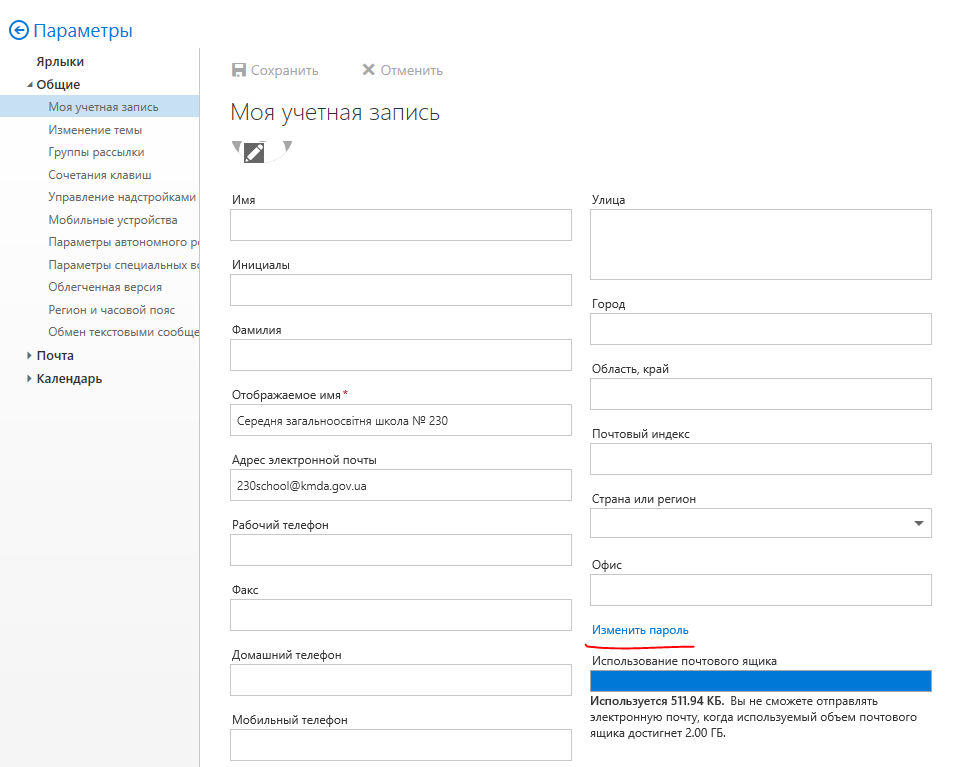Viewport: 971px width, 767px height.
Task: Click the mailbox usage progress bar
Action: [x=760, y=681]
